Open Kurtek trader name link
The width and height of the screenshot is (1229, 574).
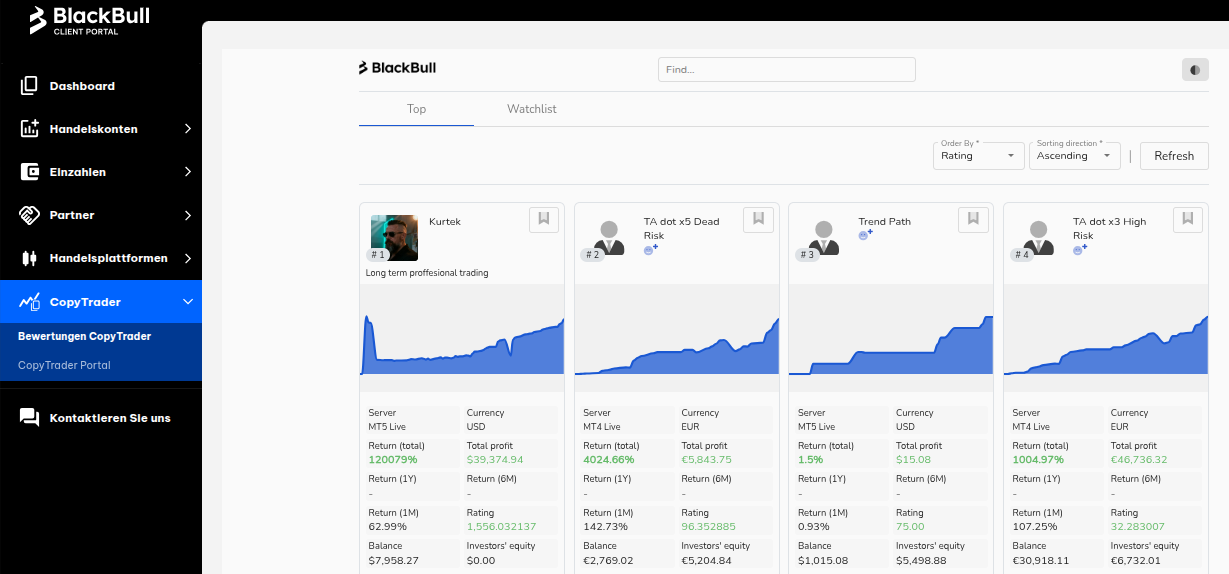tap(445, 222)
